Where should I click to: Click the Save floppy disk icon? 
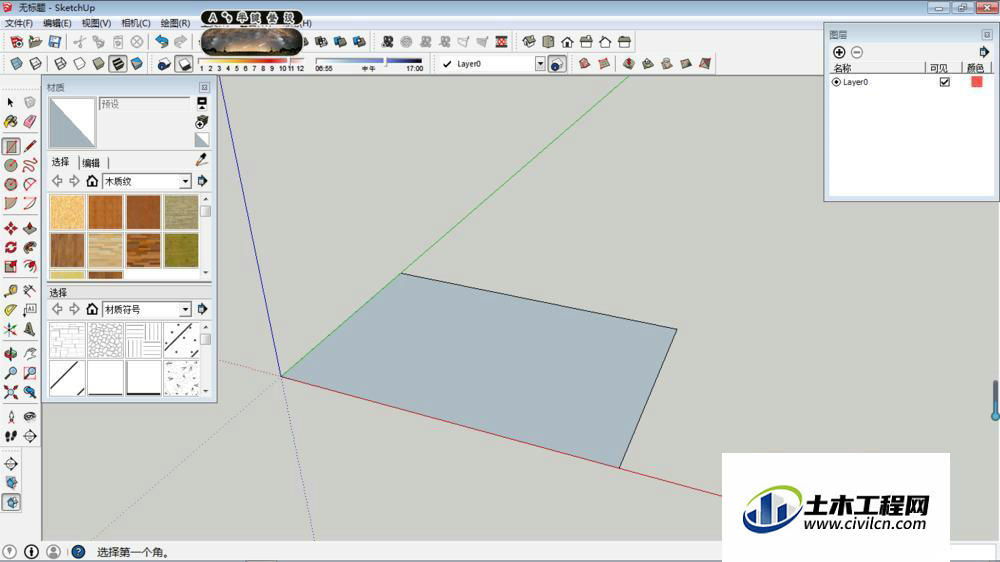(x=55, y=42)
